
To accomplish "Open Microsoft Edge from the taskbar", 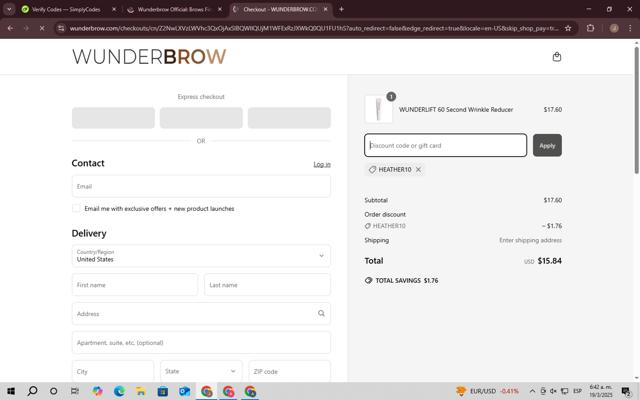I will coord(119,391).
